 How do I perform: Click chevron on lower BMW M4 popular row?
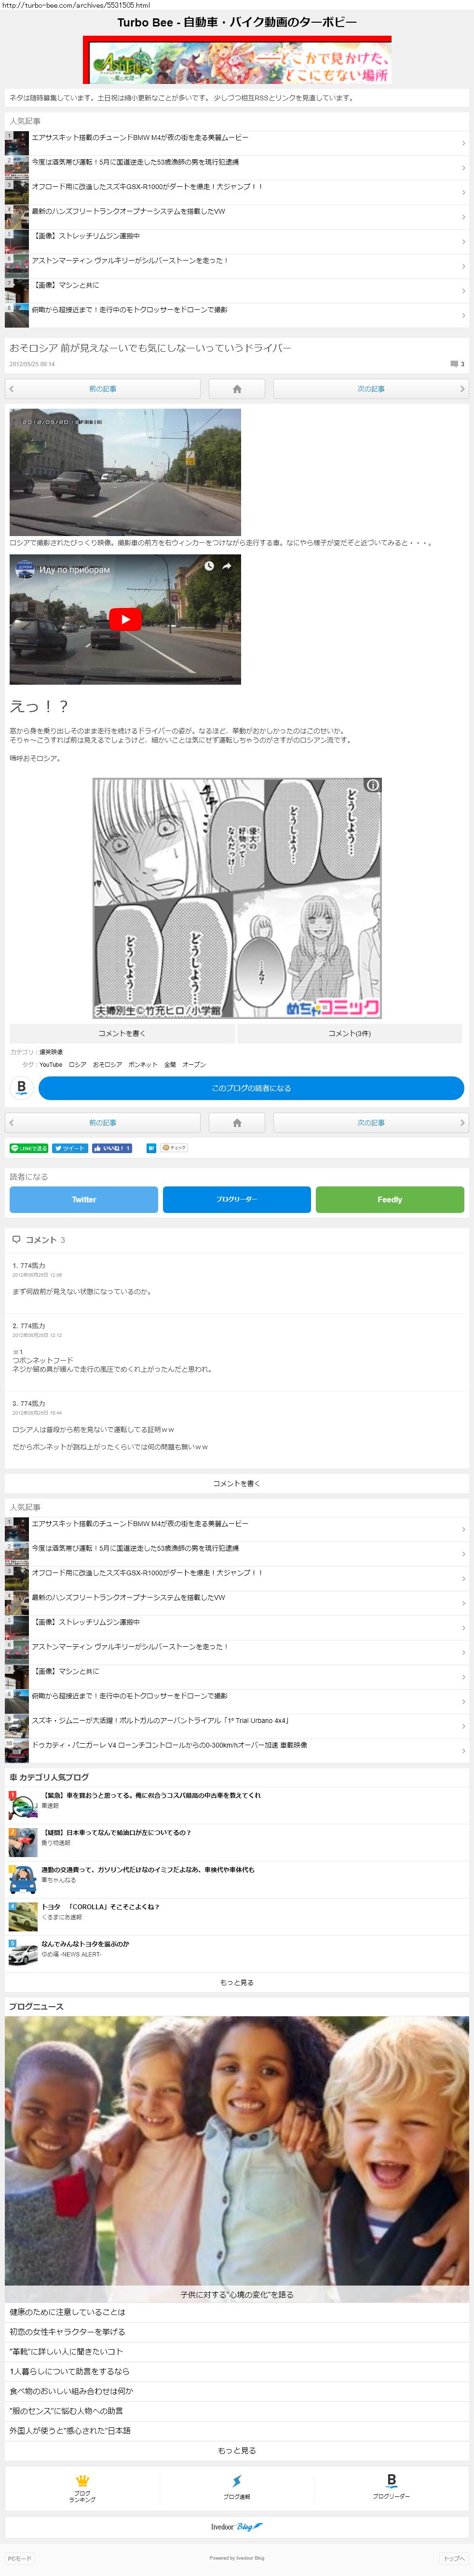tap(463, 1530)
